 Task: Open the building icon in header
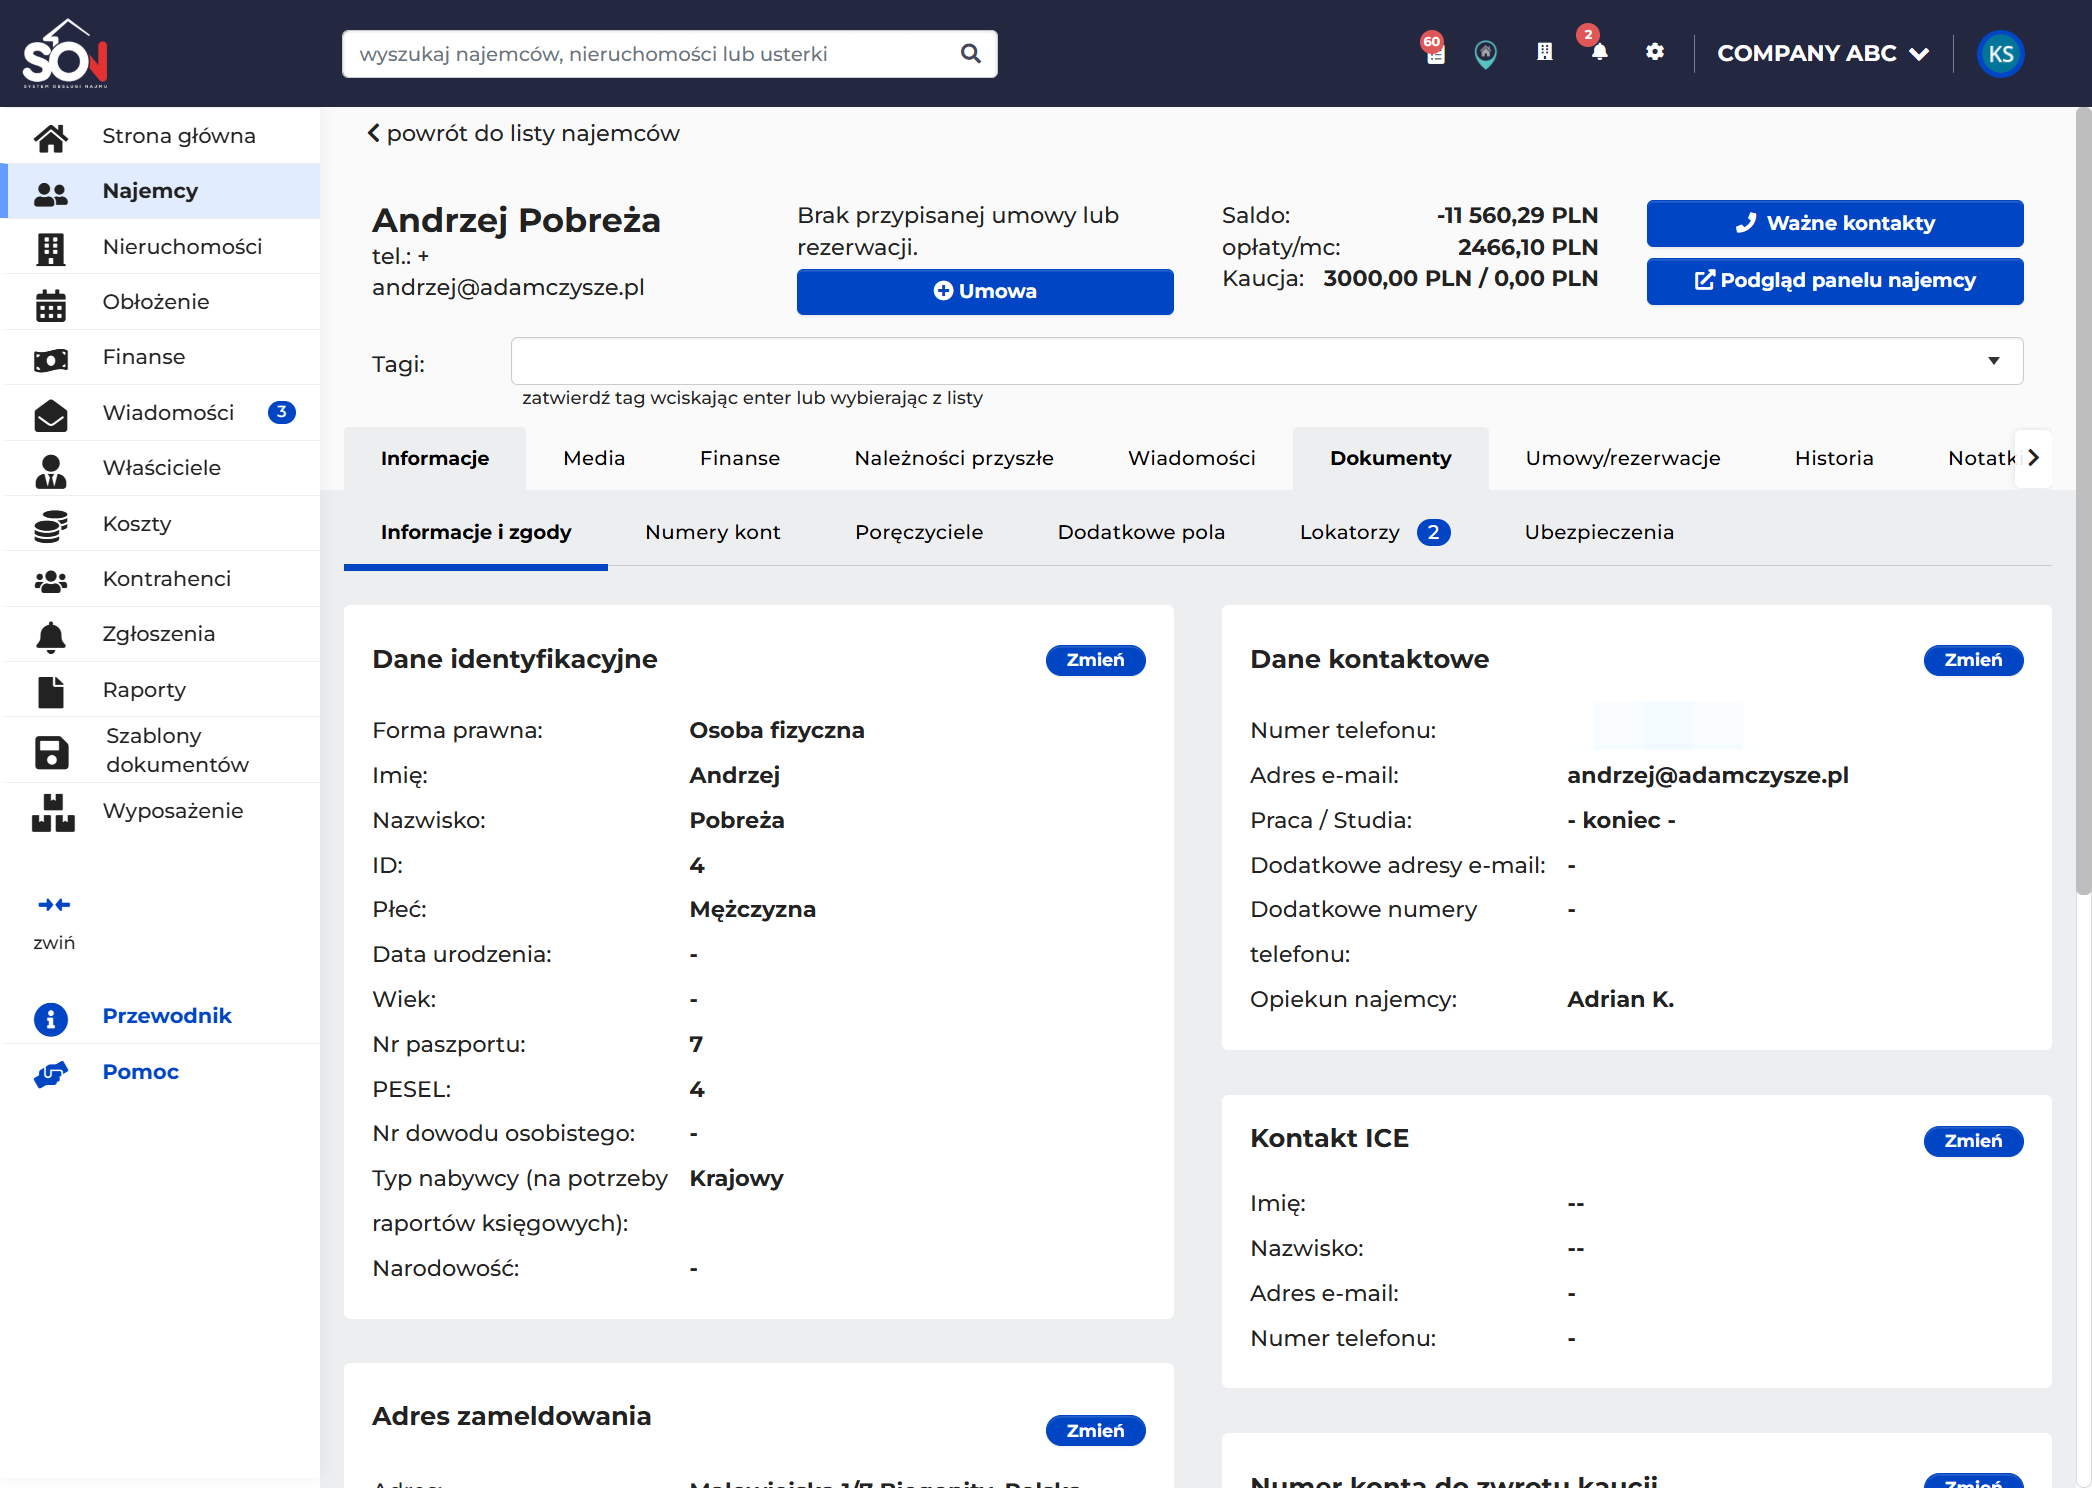(x=1545, y=52)
